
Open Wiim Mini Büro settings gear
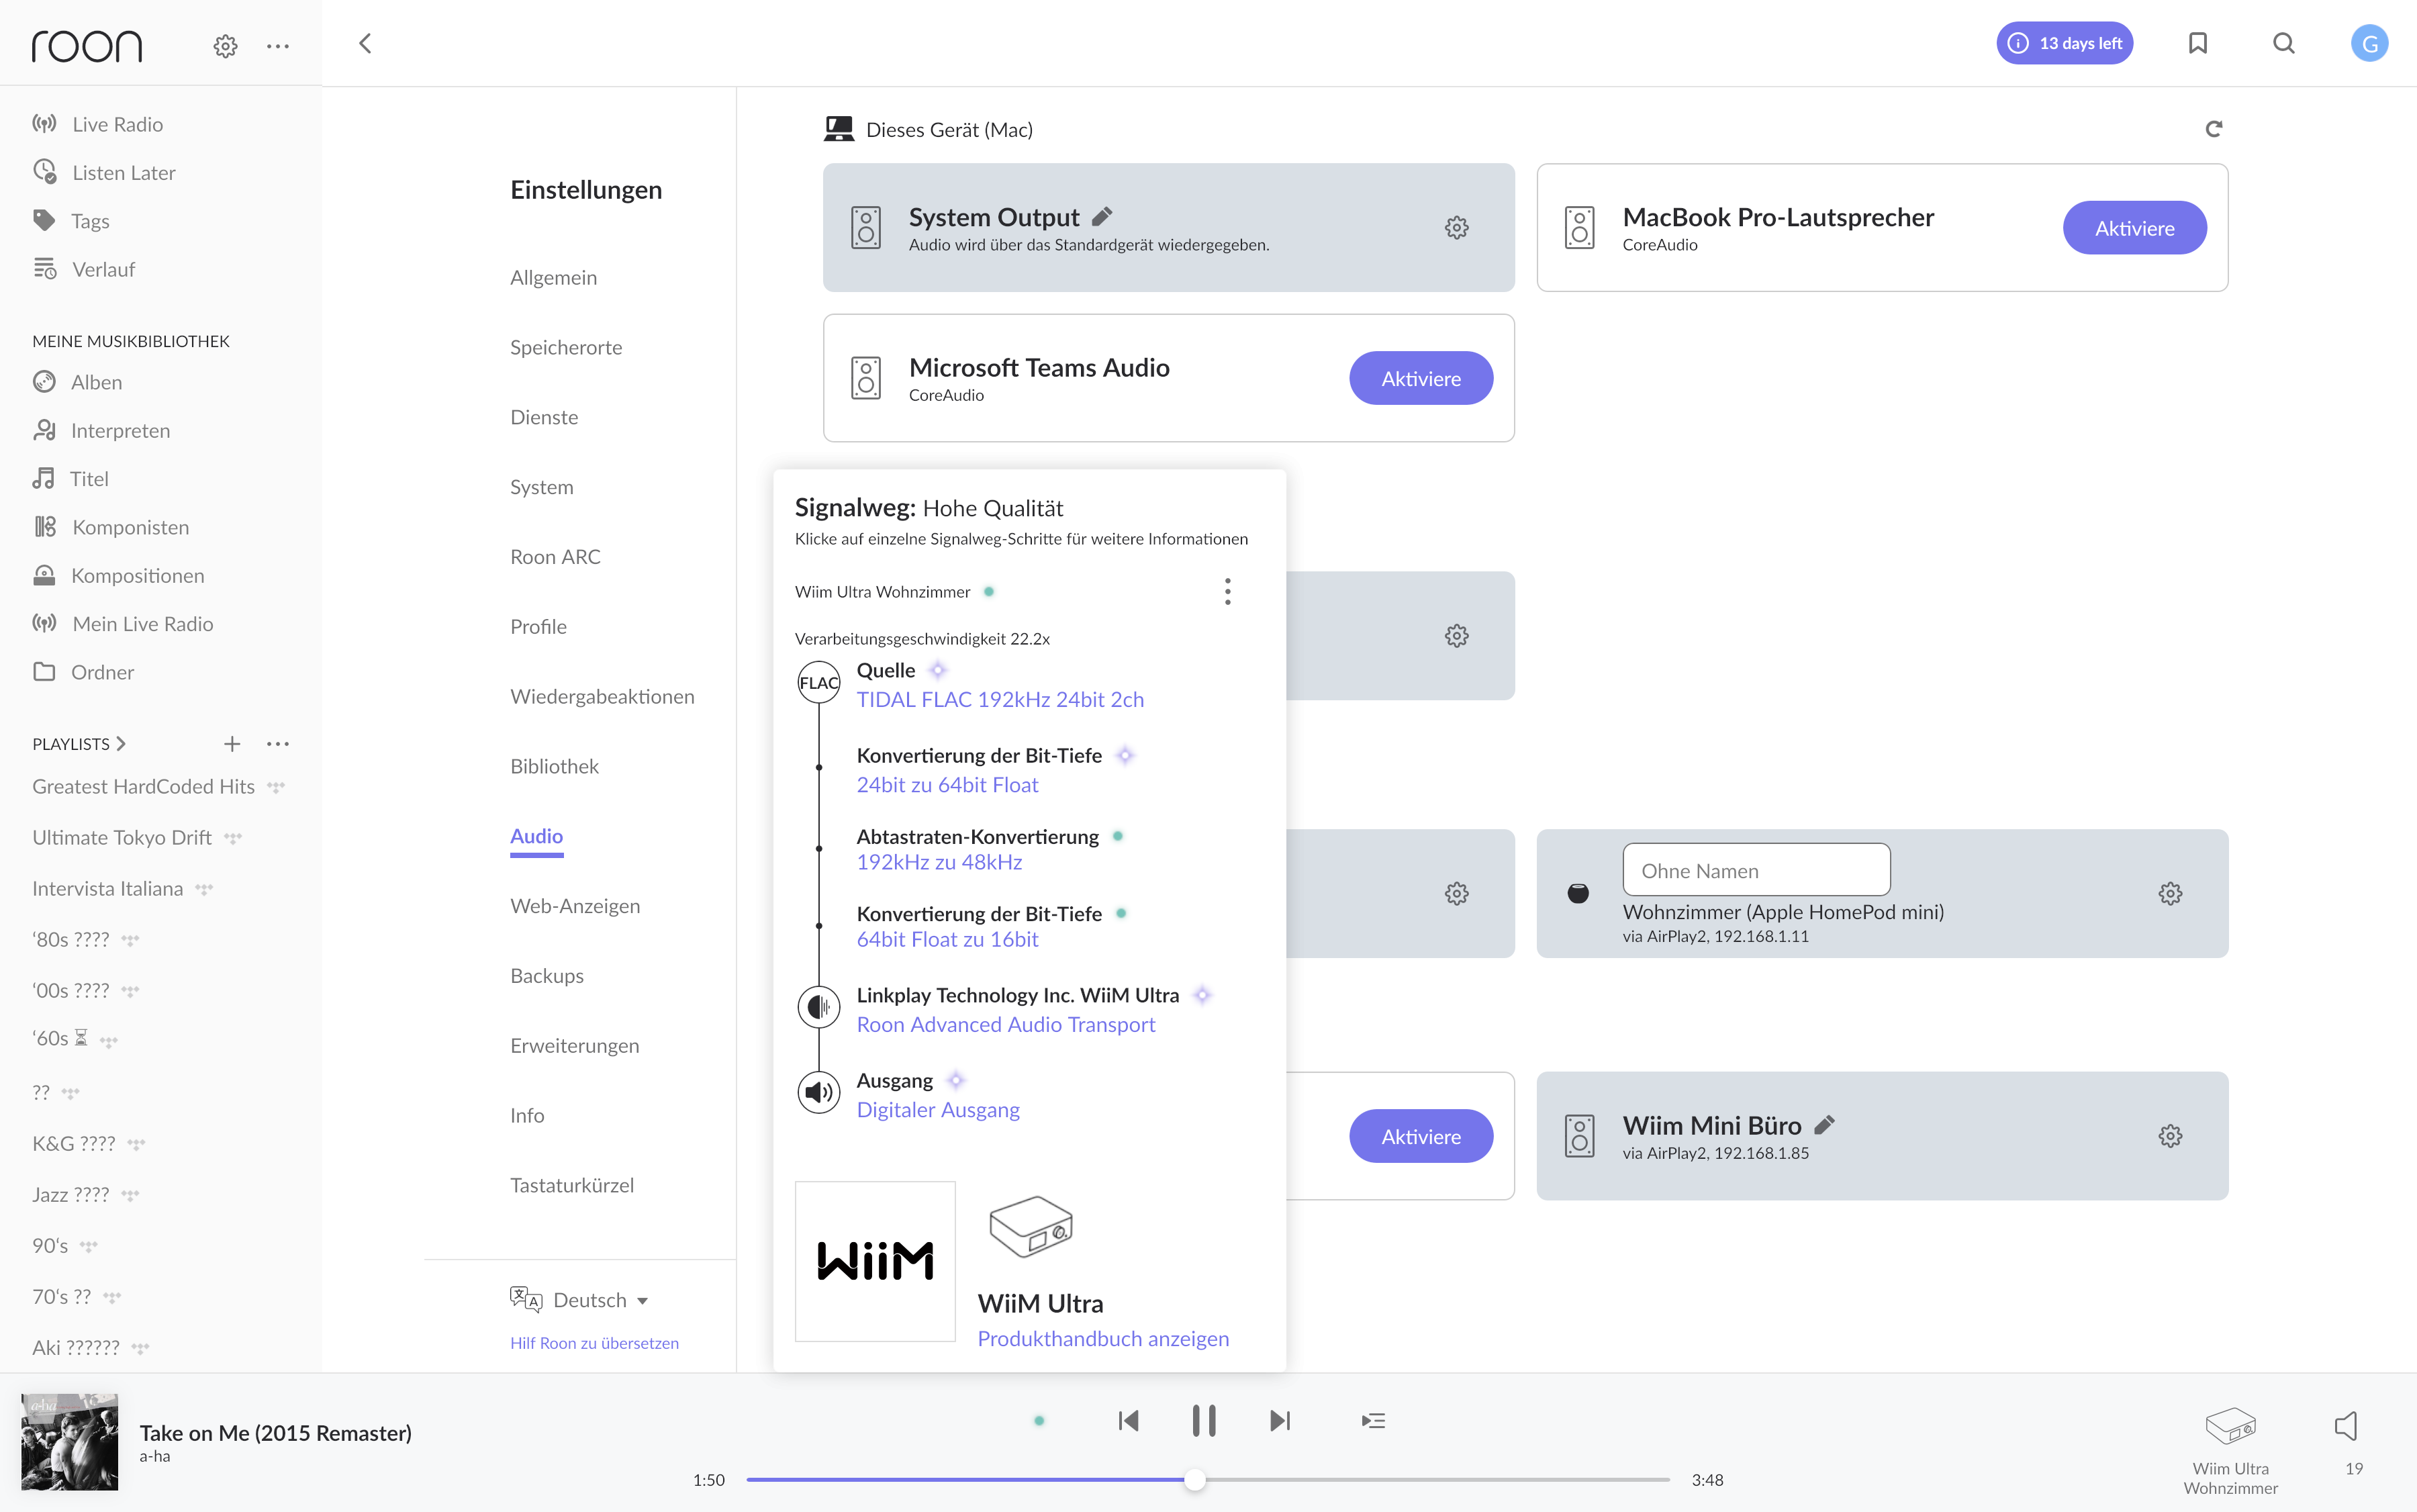coord(2170,1136)
